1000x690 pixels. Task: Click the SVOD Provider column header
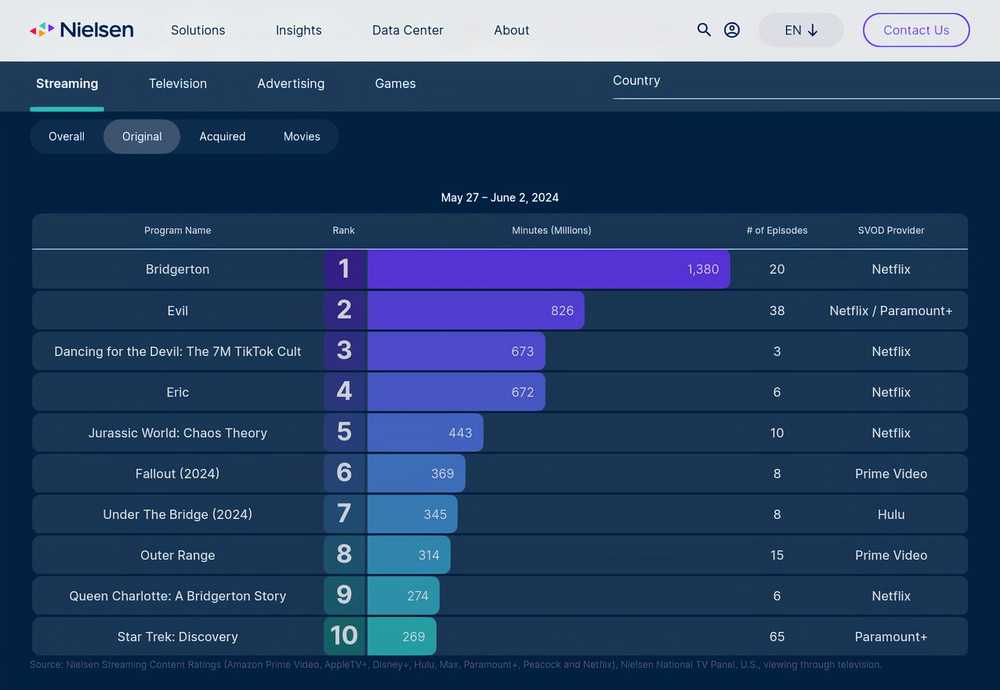(x=891, y=230)
